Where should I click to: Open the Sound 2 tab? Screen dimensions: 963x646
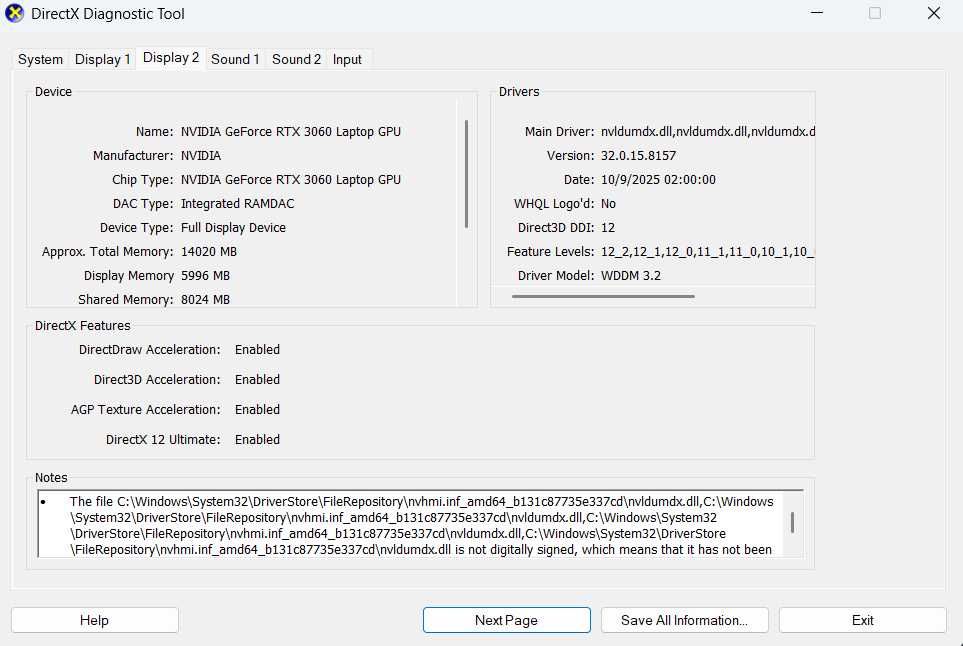296,60
